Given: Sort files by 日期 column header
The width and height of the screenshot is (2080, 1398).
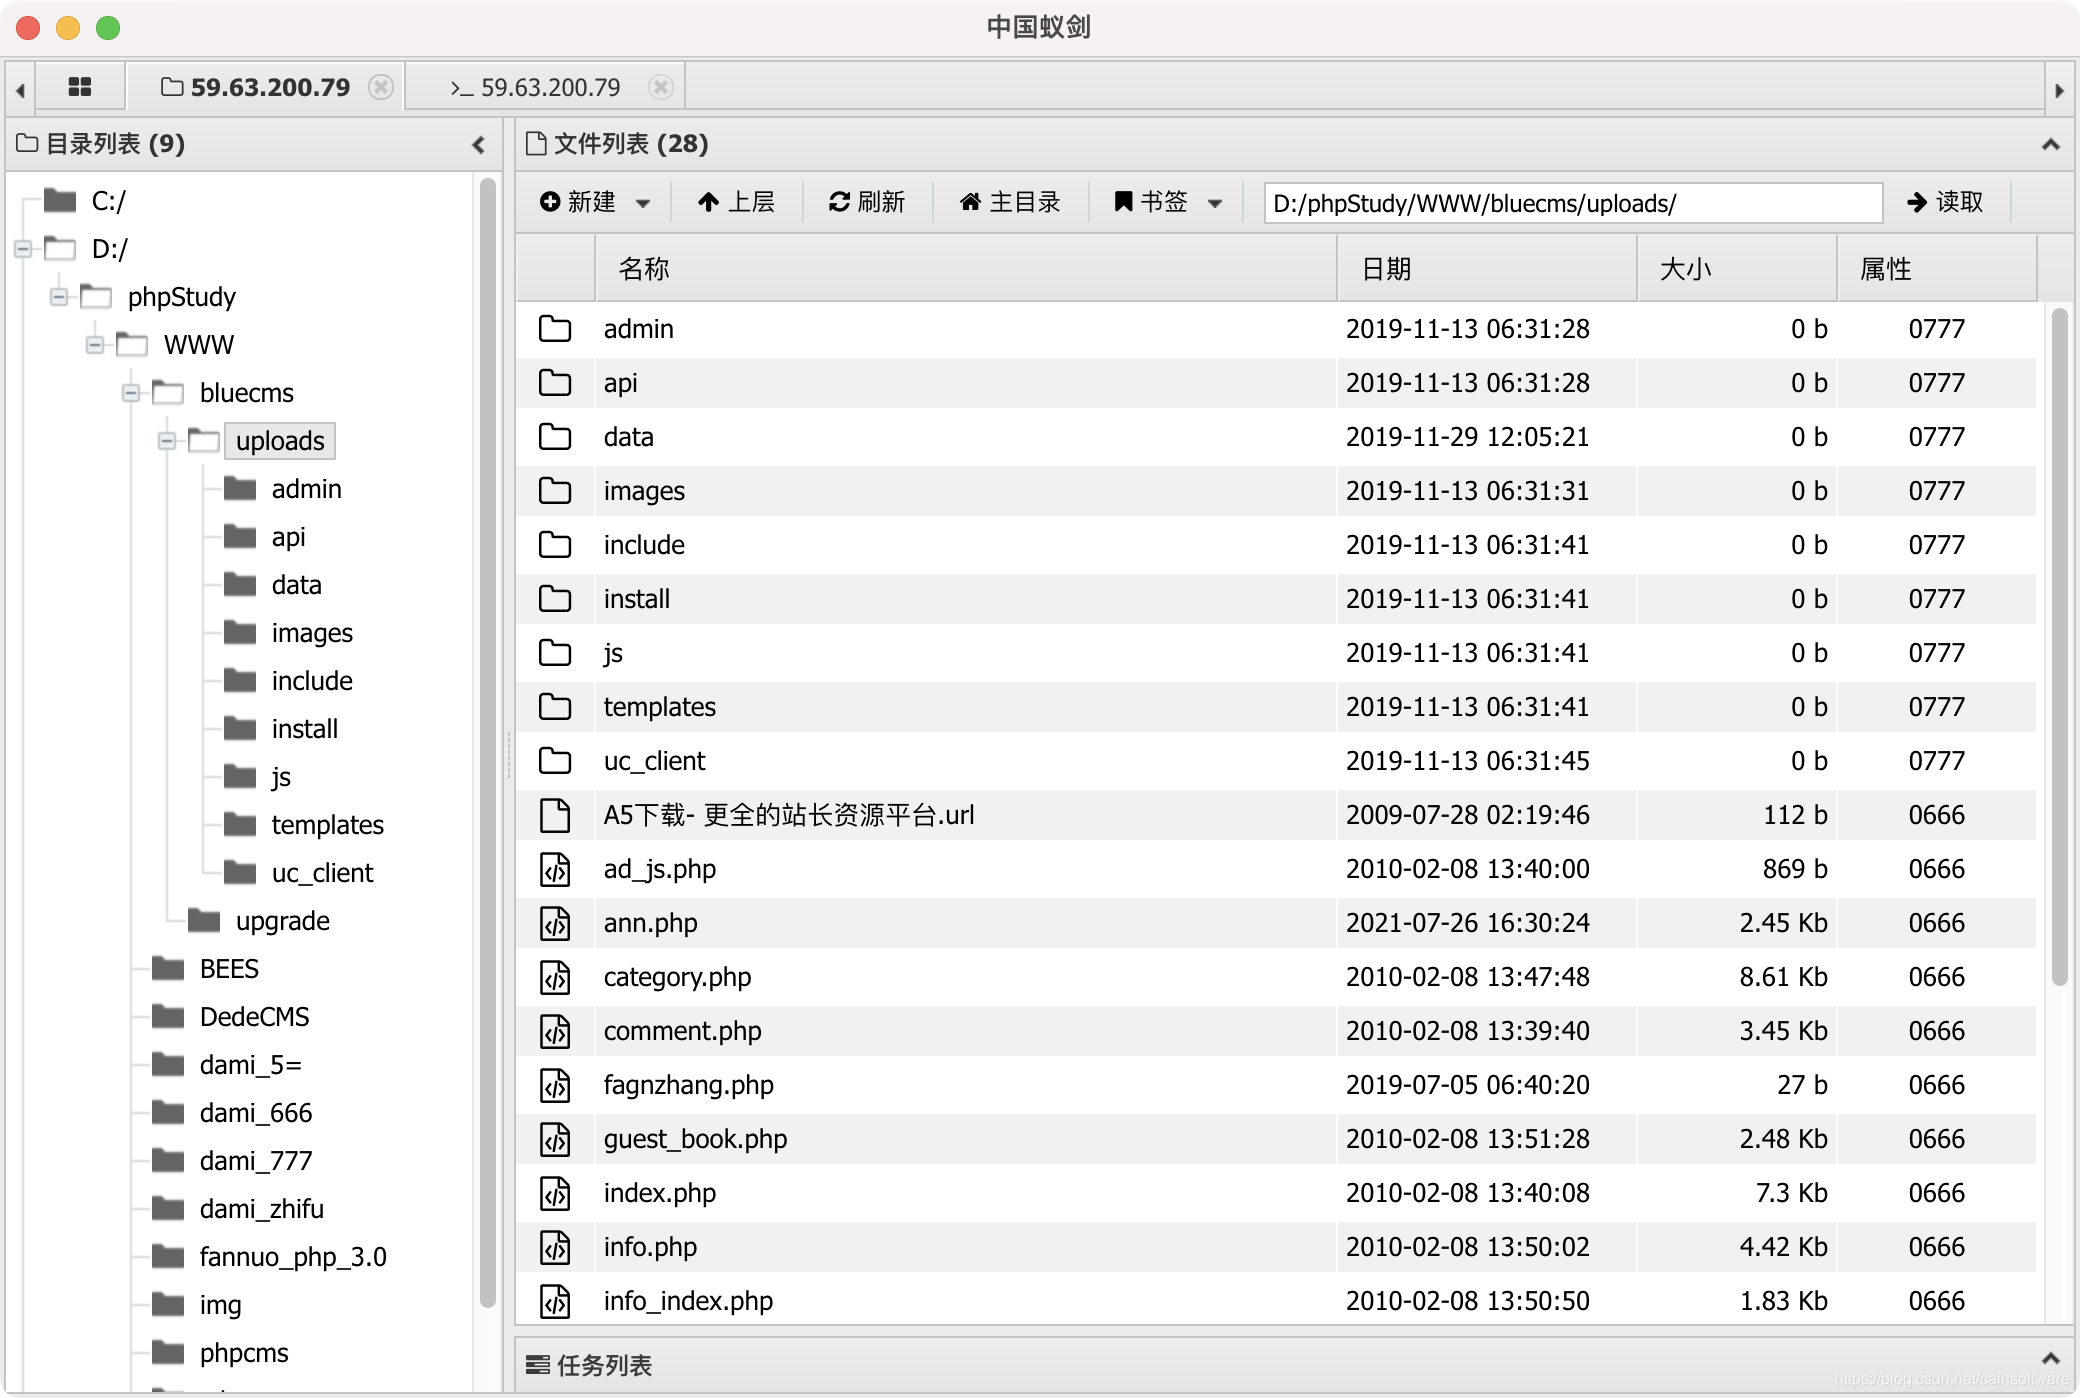Looking at the screenshot, I should coord(1386,269).
